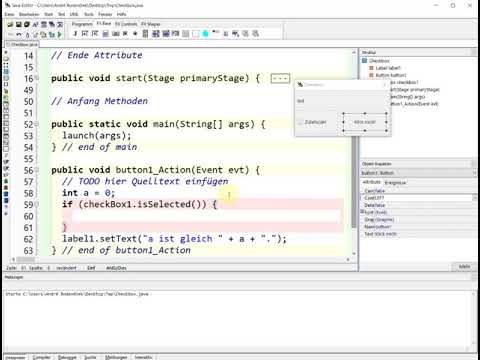
Task: Click the selected button in the GUI preview form
Action: click(x=365, y=122)
